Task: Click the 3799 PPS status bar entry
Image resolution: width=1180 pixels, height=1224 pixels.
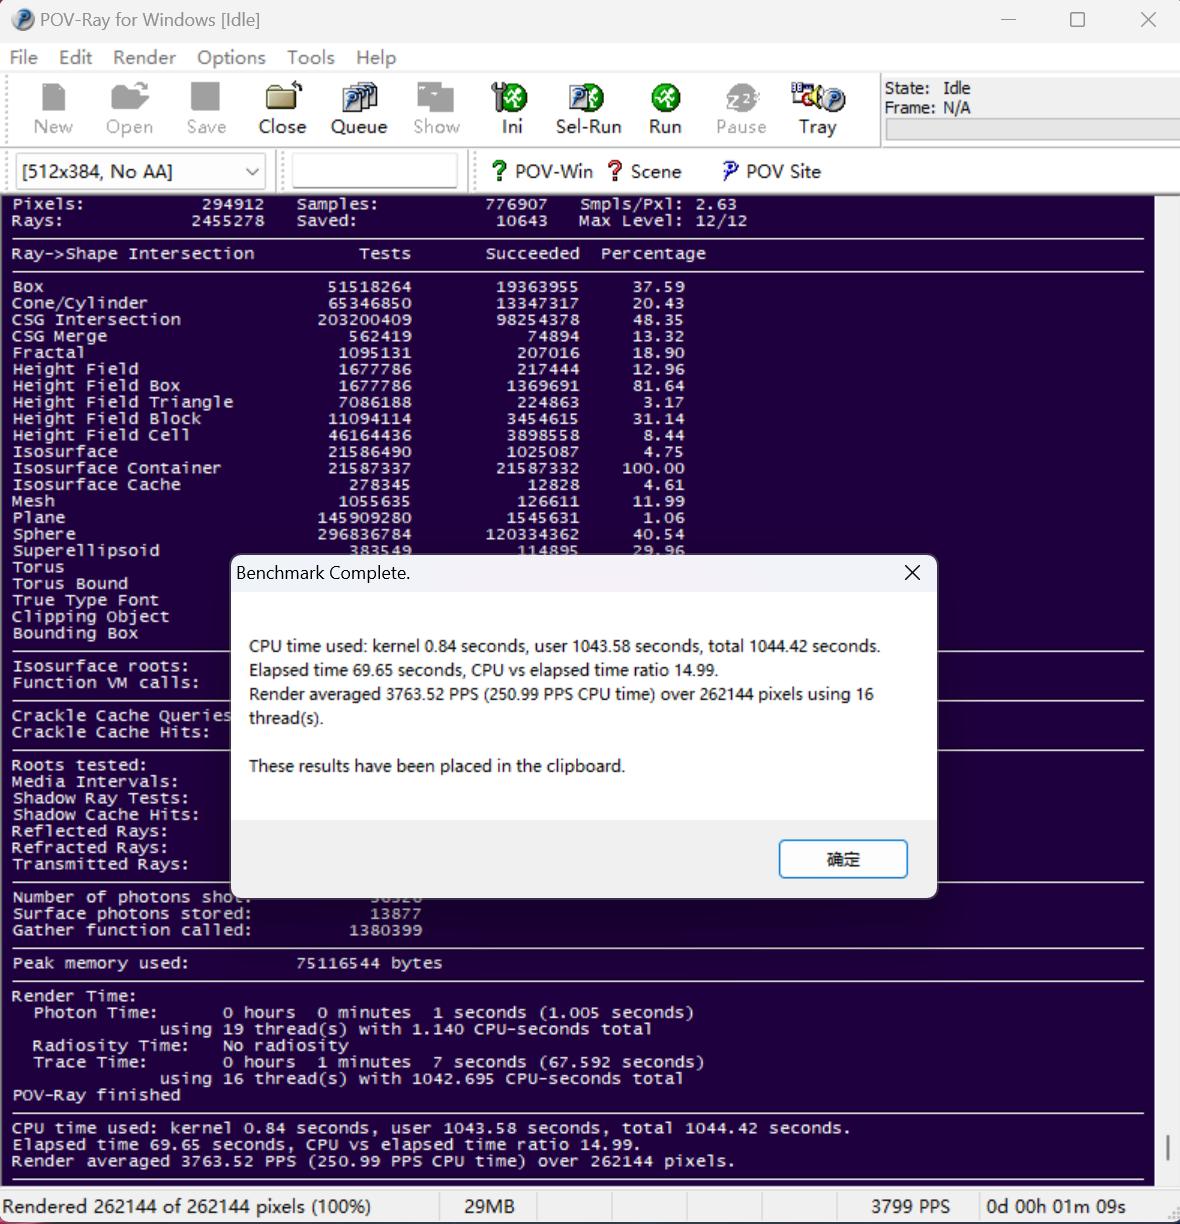Action: pyautogui.click(x=910, y=1206)
